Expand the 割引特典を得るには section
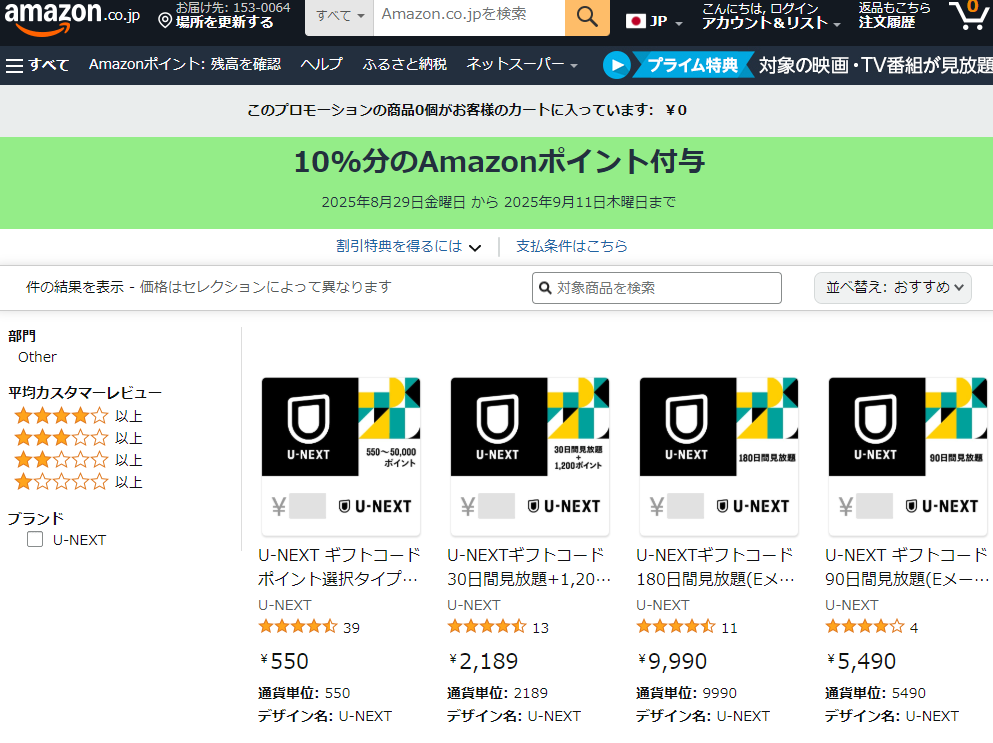Screen dimensions: 993x743 [410, 246]
